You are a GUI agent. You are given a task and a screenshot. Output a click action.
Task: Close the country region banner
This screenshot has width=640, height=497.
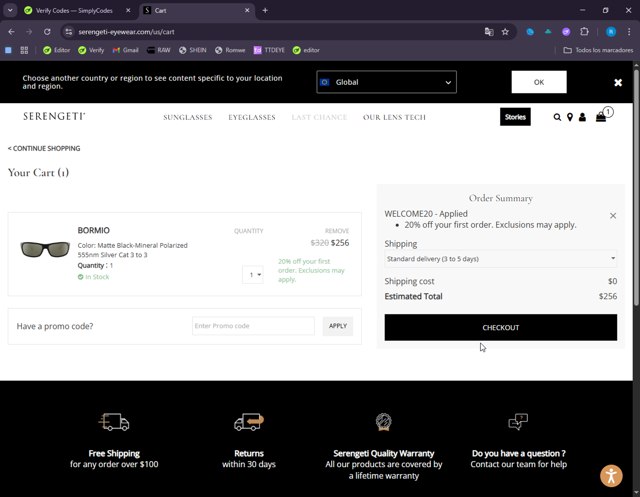(x=618, y=82)
